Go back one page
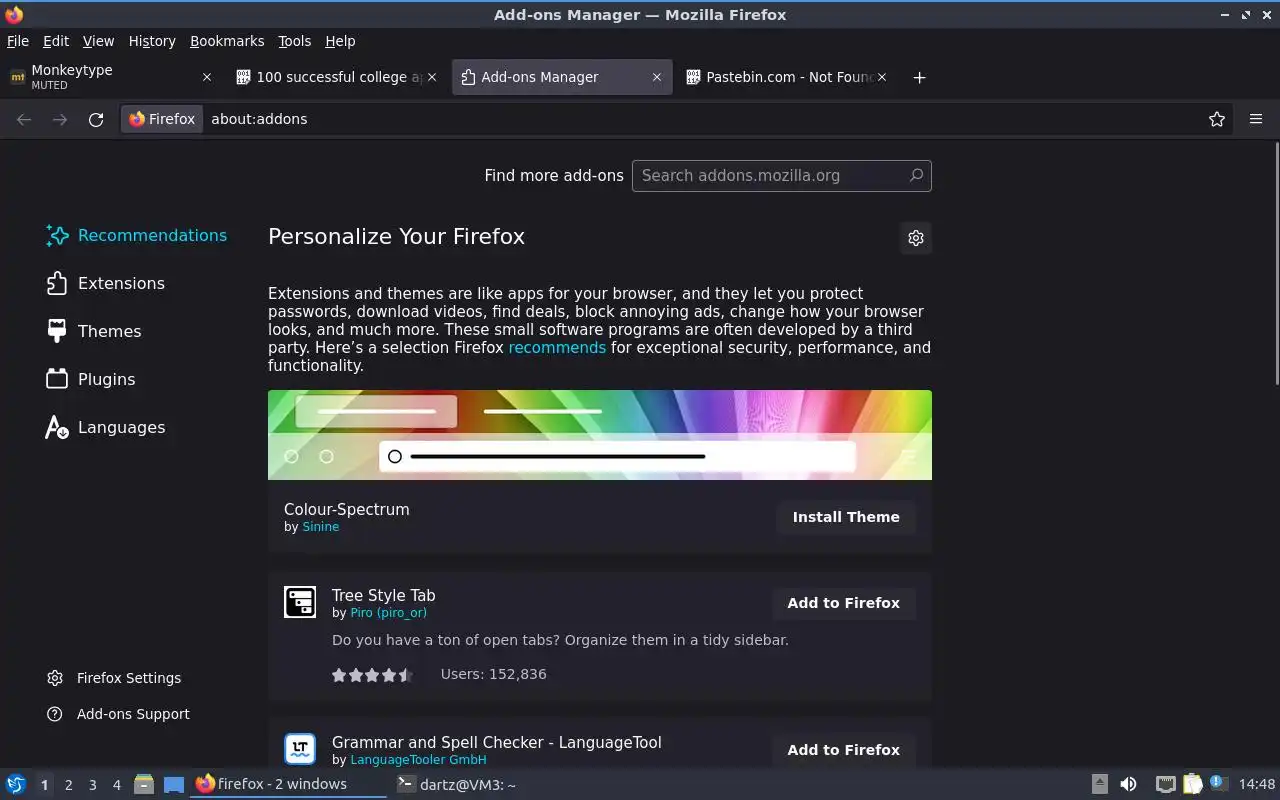 (x=24, y=119)
